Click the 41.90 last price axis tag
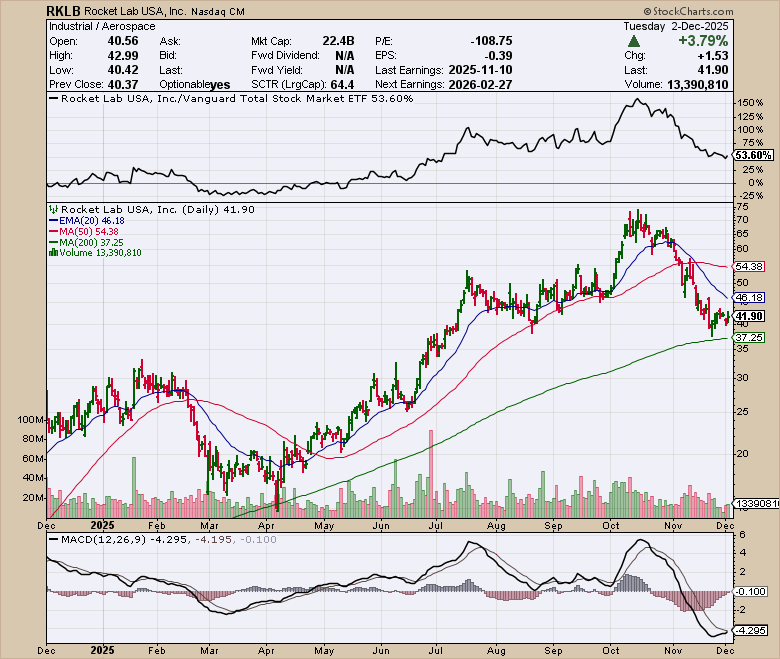Screen dimensions: 780x659 [x=749, y=316]
